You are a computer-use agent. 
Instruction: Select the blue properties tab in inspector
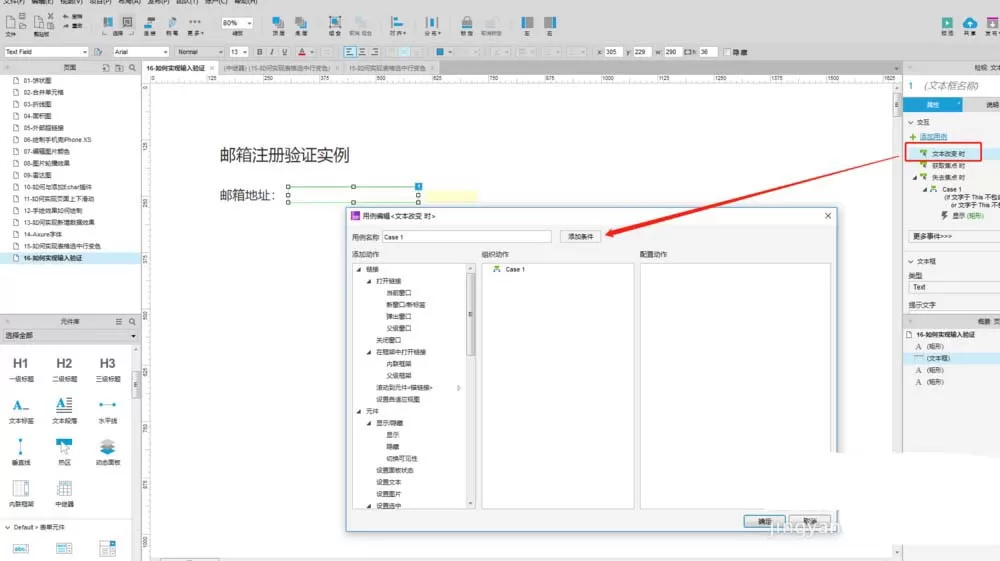click(x=934, y=105)
